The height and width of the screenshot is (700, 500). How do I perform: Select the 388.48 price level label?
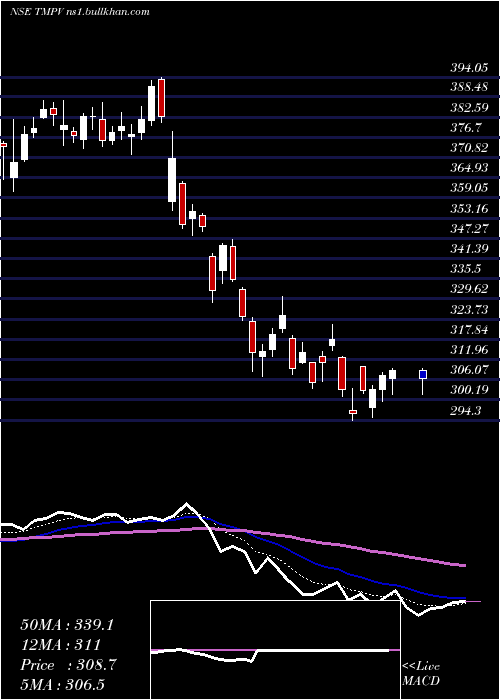coord(468,87)
